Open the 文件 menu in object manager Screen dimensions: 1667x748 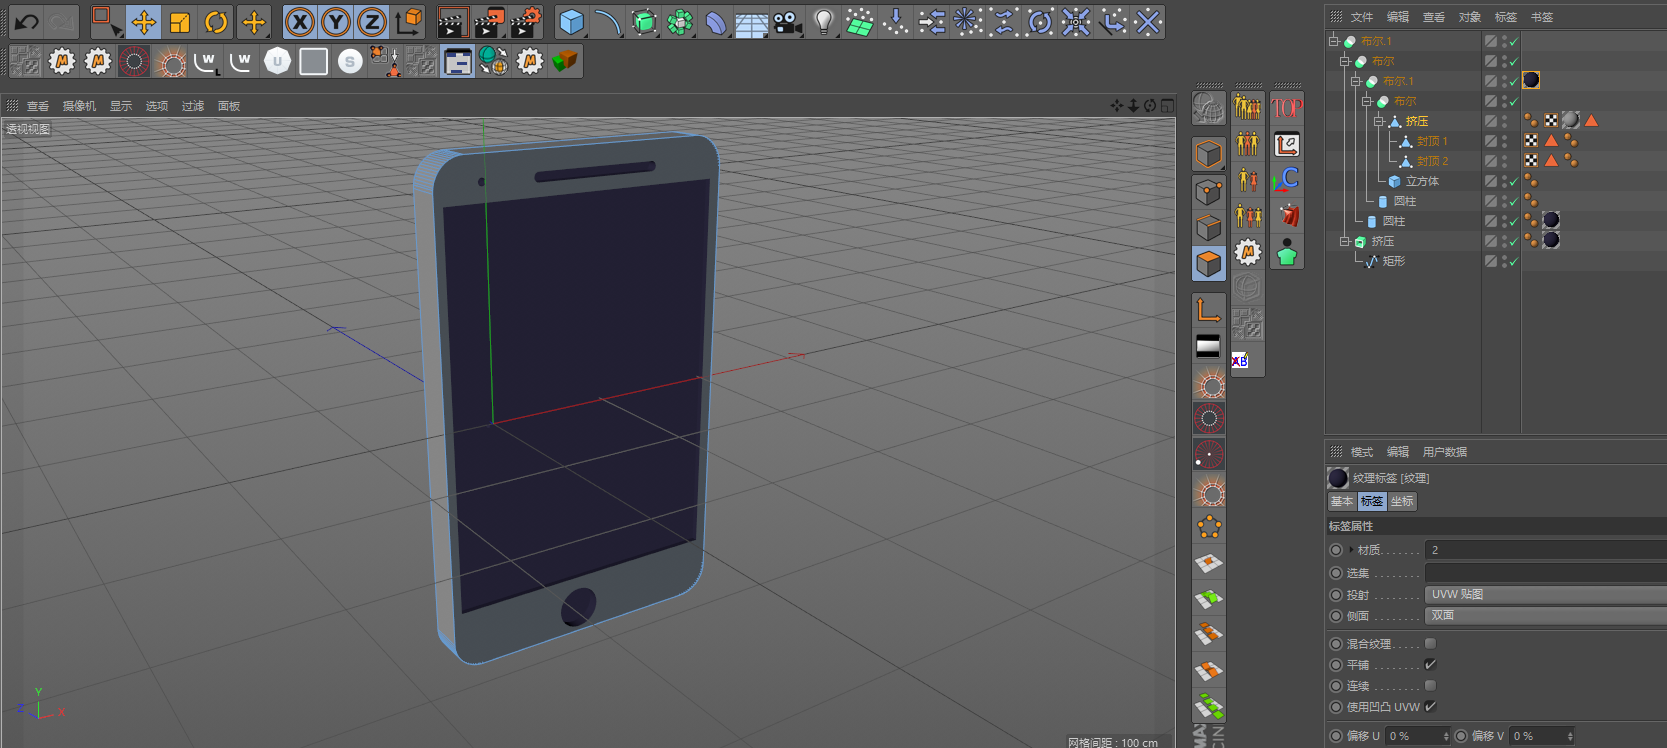(1362, 17)
